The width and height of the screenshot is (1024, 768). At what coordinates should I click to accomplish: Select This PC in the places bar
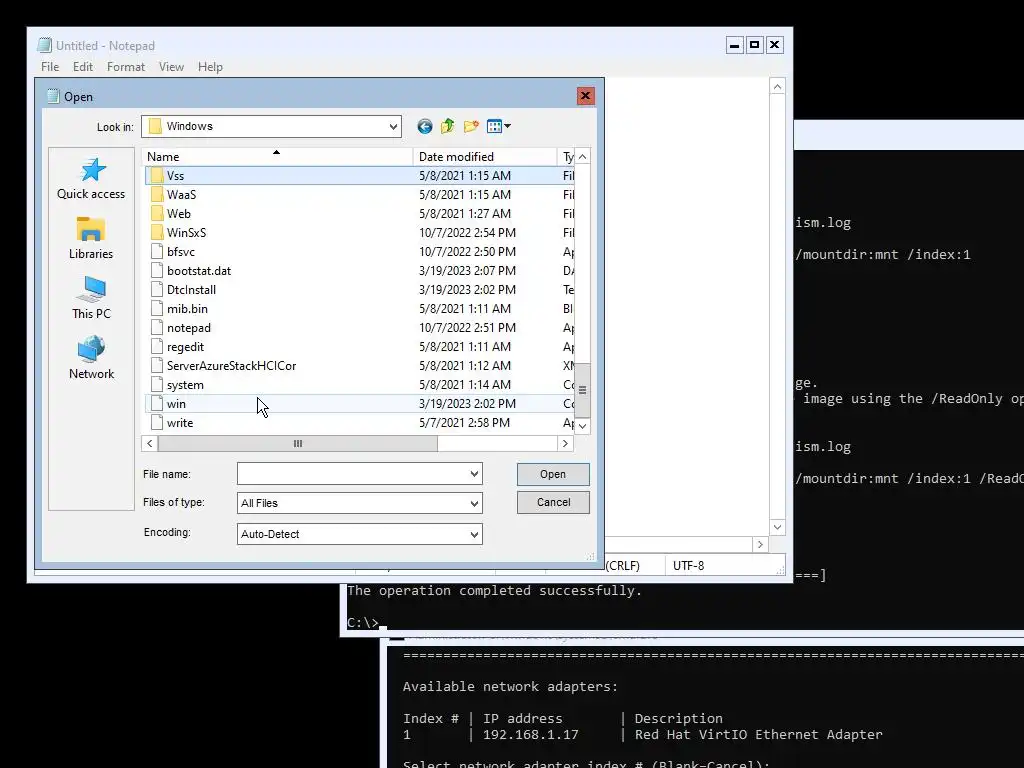click(91, 298)
